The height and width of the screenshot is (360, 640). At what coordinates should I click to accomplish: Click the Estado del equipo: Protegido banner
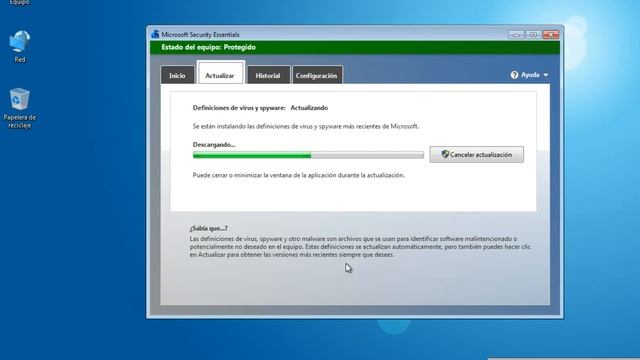355,47
